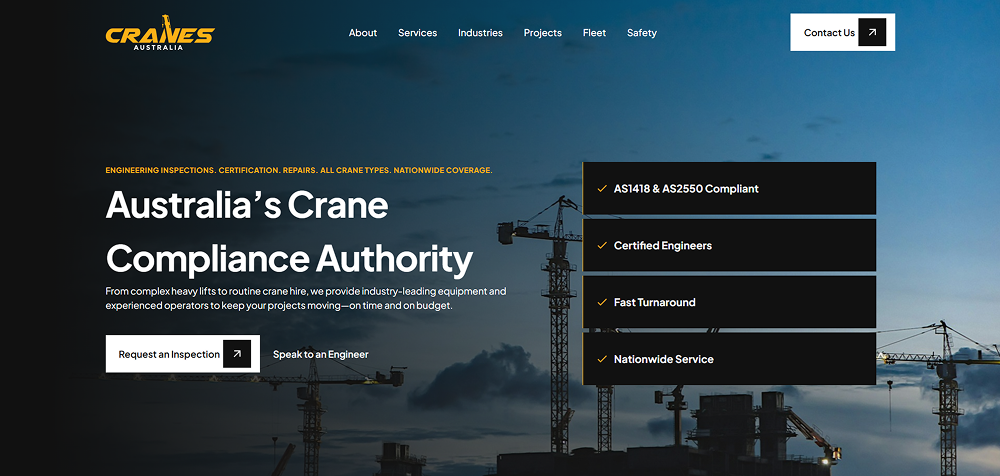Select Fleet in the navigation bar
The image size is (1000, 476).
594,33
